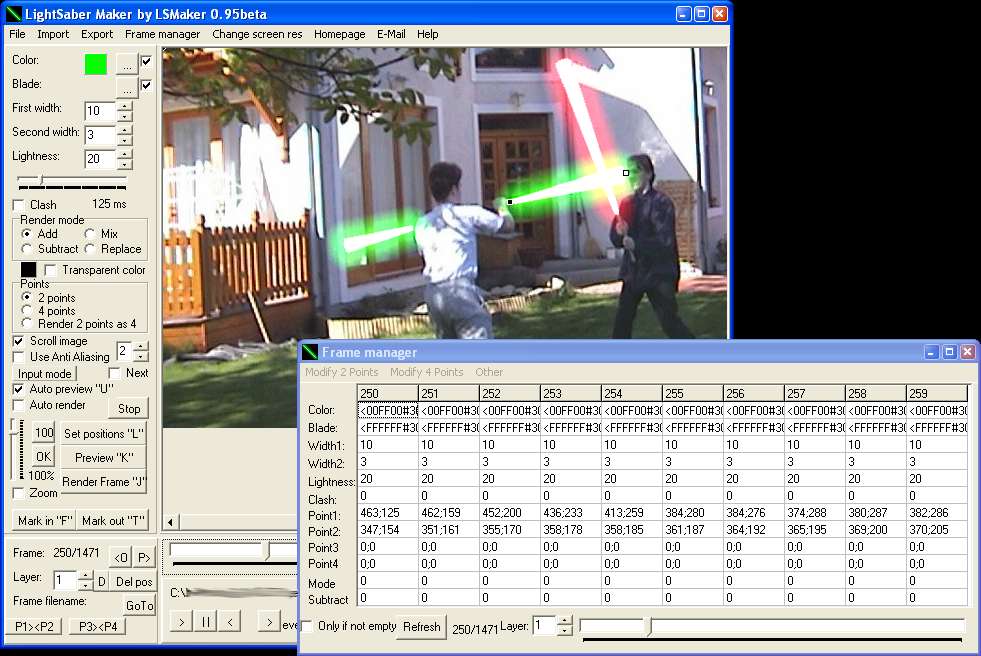This screenshot has height=656, width=981.
Task: Click the 'P>' next frame button
Action: click(x=144, y=557)
